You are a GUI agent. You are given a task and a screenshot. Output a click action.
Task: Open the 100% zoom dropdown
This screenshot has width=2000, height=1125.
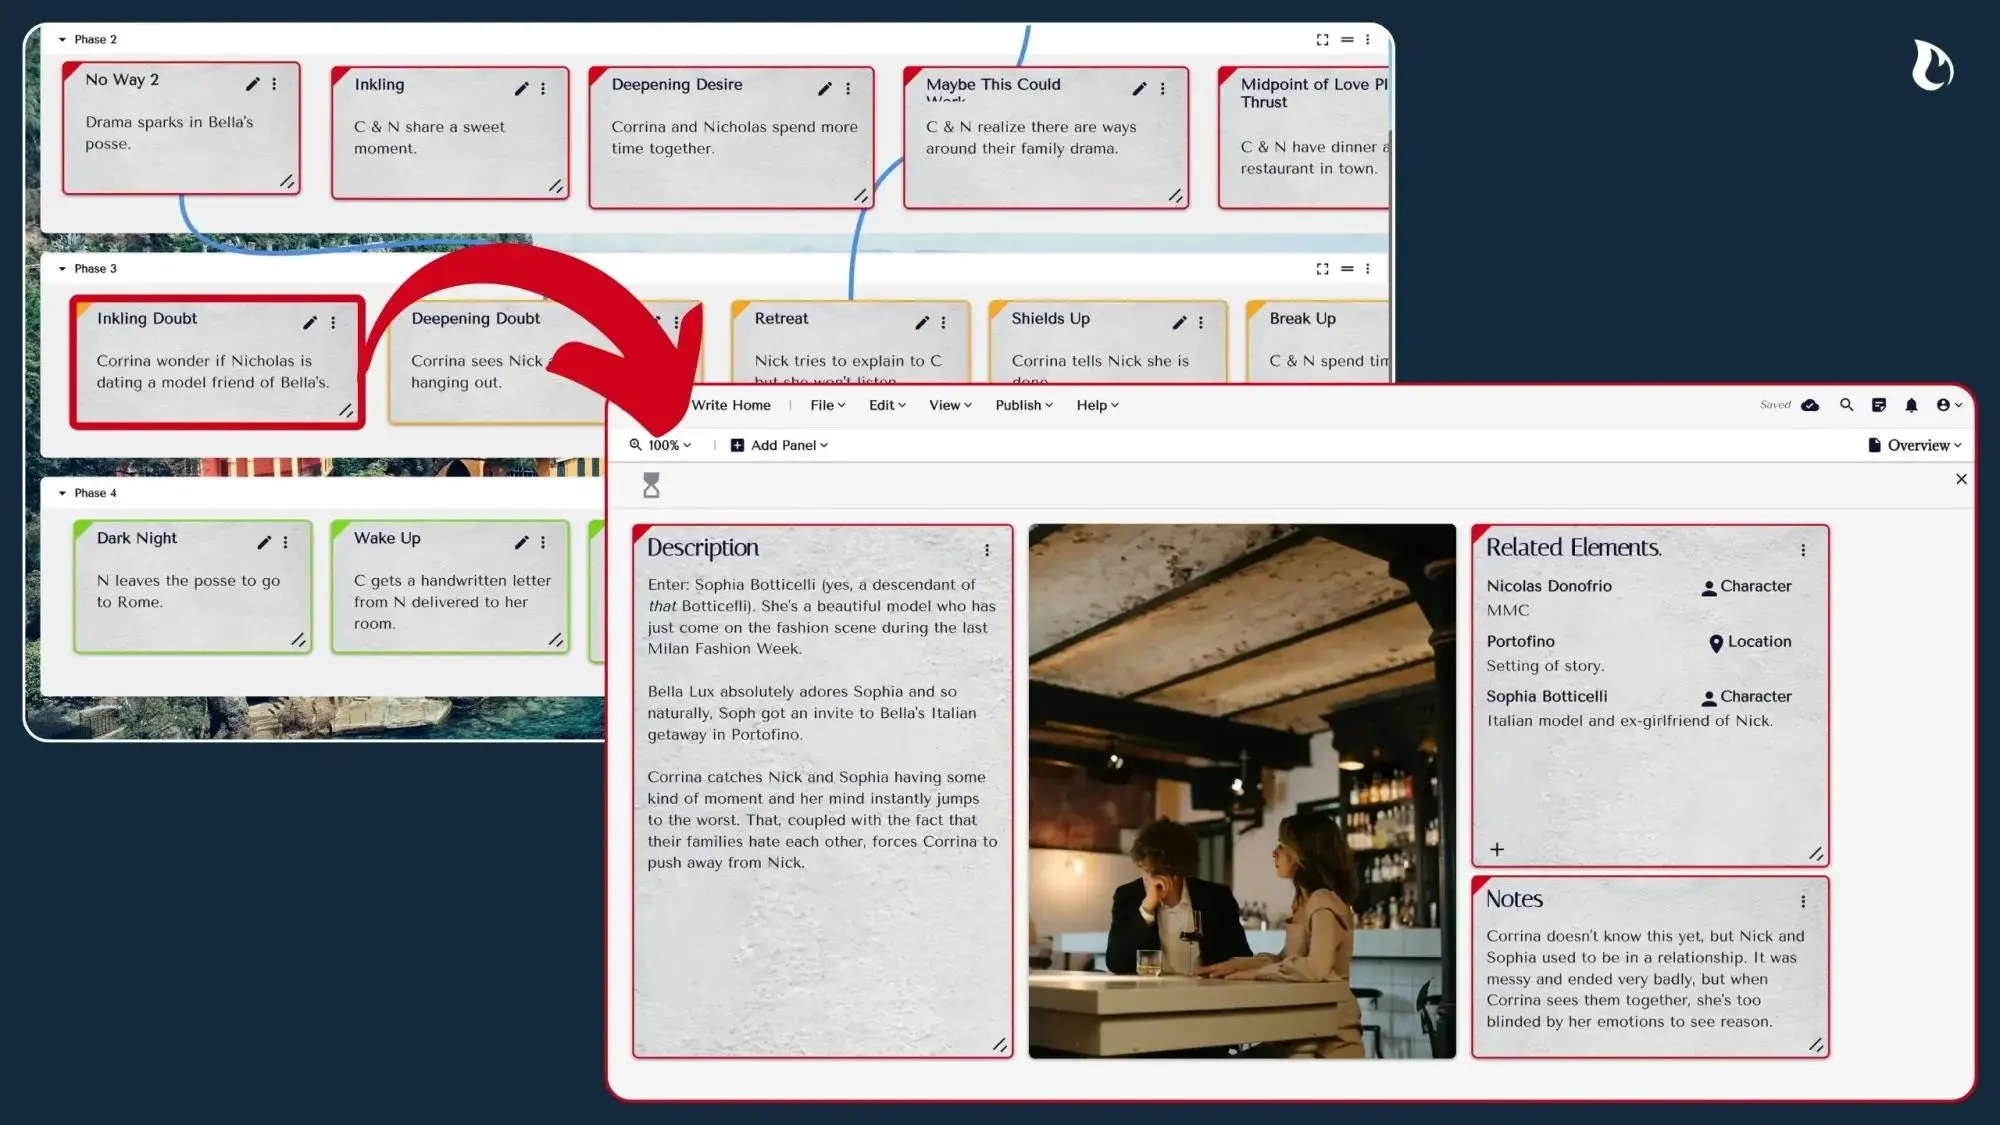coord(660,445)
